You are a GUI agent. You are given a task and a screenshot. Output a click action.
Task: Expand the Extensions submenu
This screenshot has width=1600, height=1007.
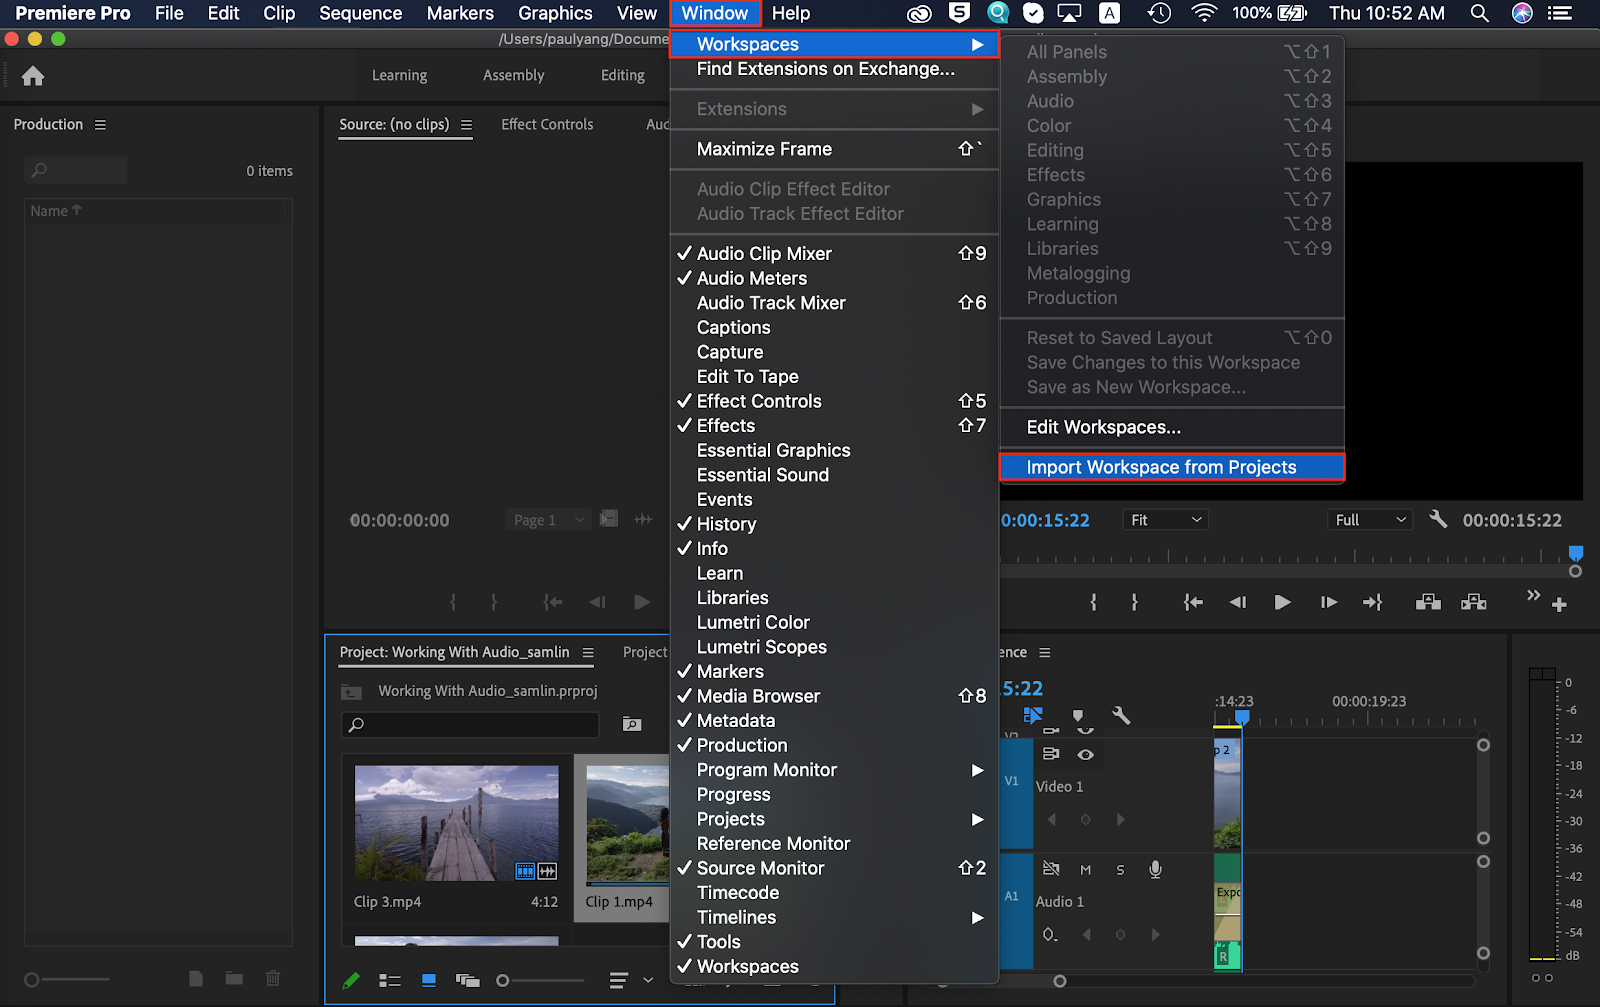point(834,109)
